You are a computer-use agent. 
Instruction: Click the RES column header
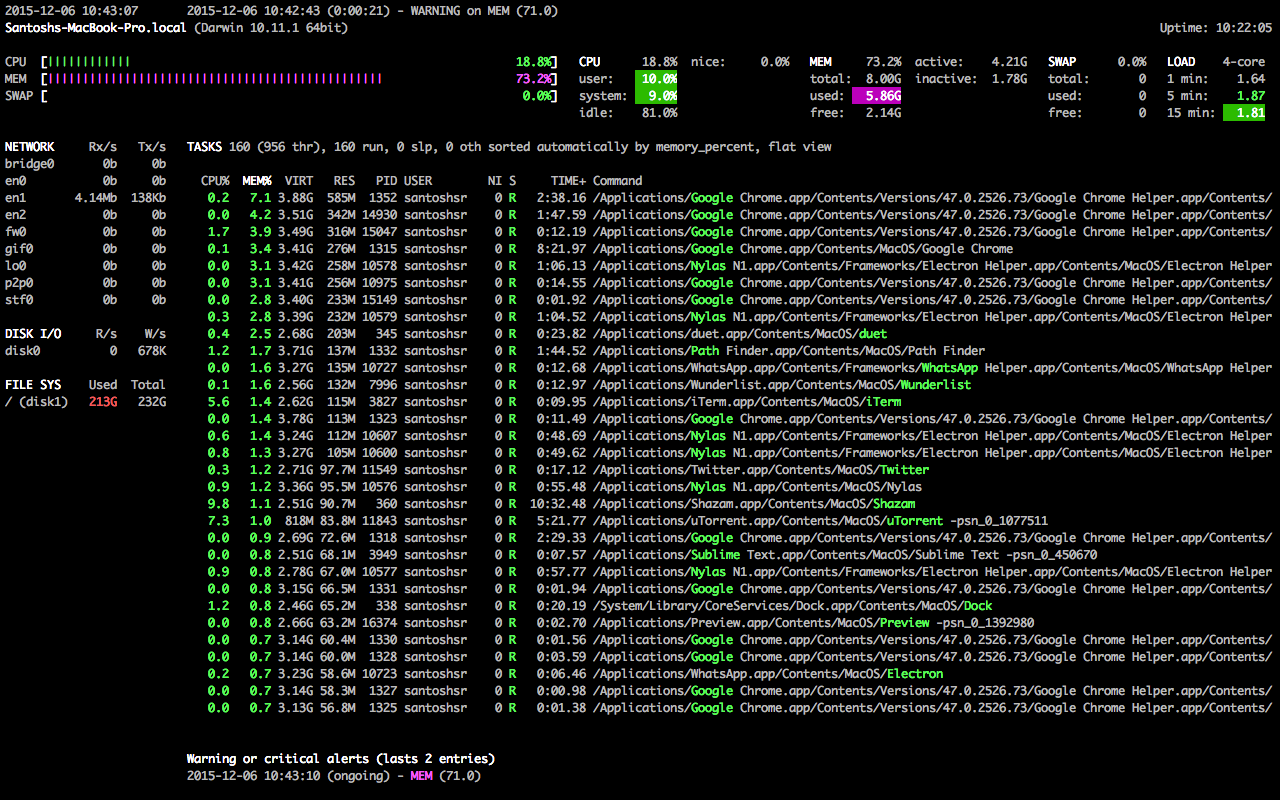344,181
